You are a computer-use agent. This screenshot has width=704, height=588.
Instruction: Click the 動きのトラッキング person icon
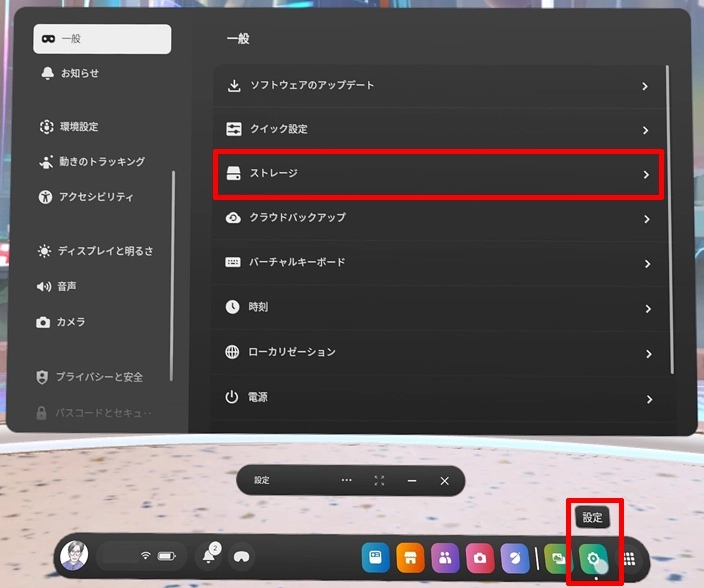click(x=46, y=162)
